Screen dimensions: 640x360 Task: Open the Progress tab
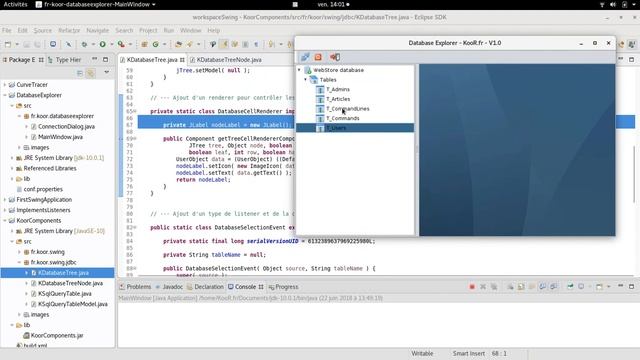coord(284,287)
